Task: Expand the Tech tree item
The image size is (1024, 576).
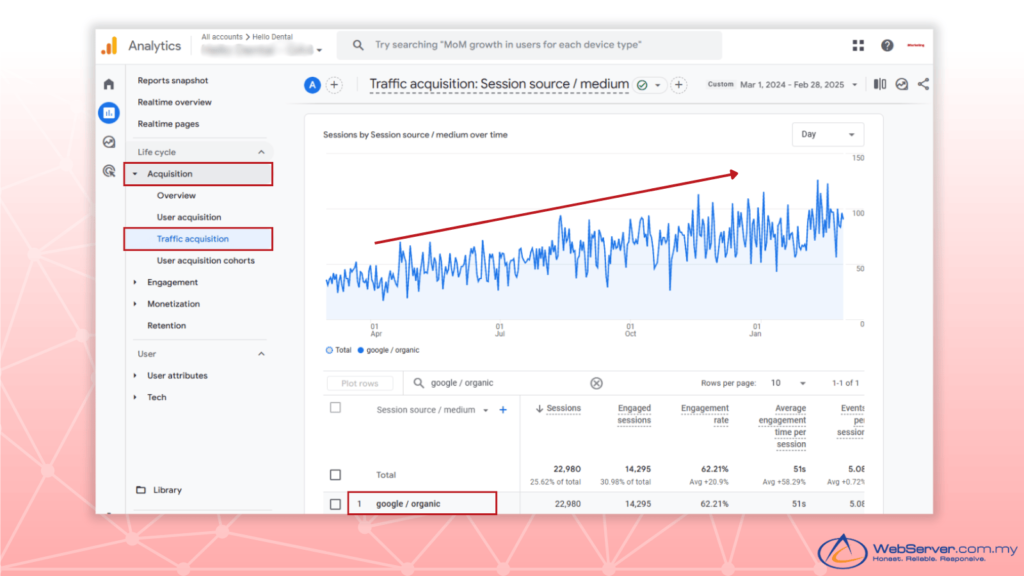Action: tap(135, 397)
